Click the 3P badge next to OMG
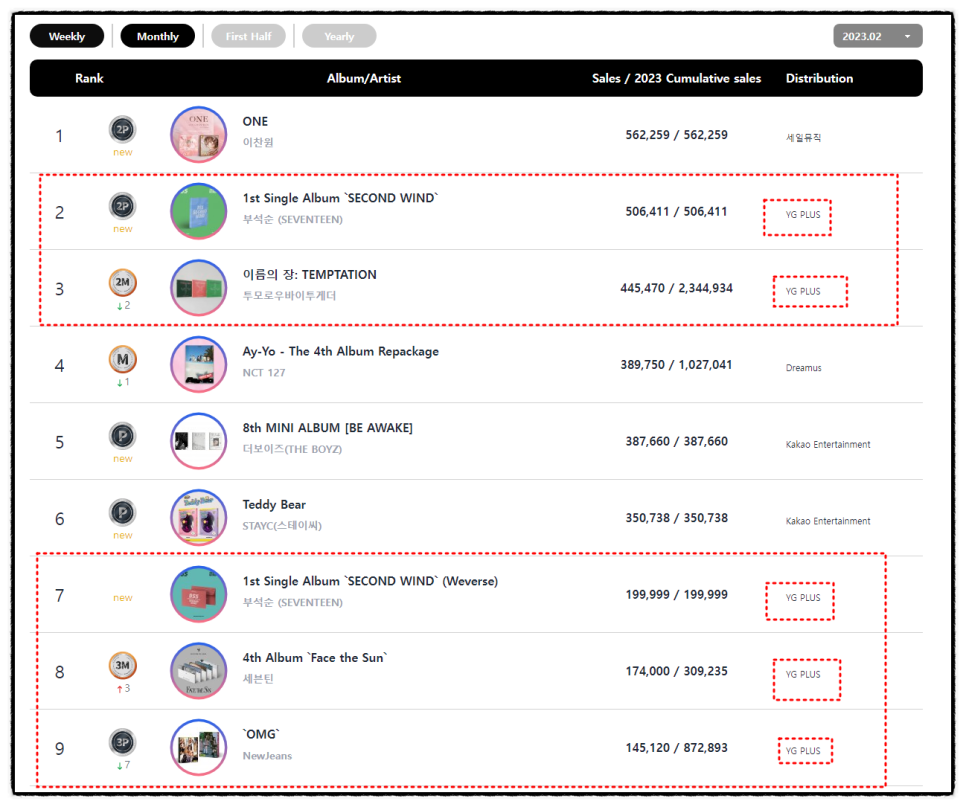The height and width of the screenshot is (807, 966). 123,742
